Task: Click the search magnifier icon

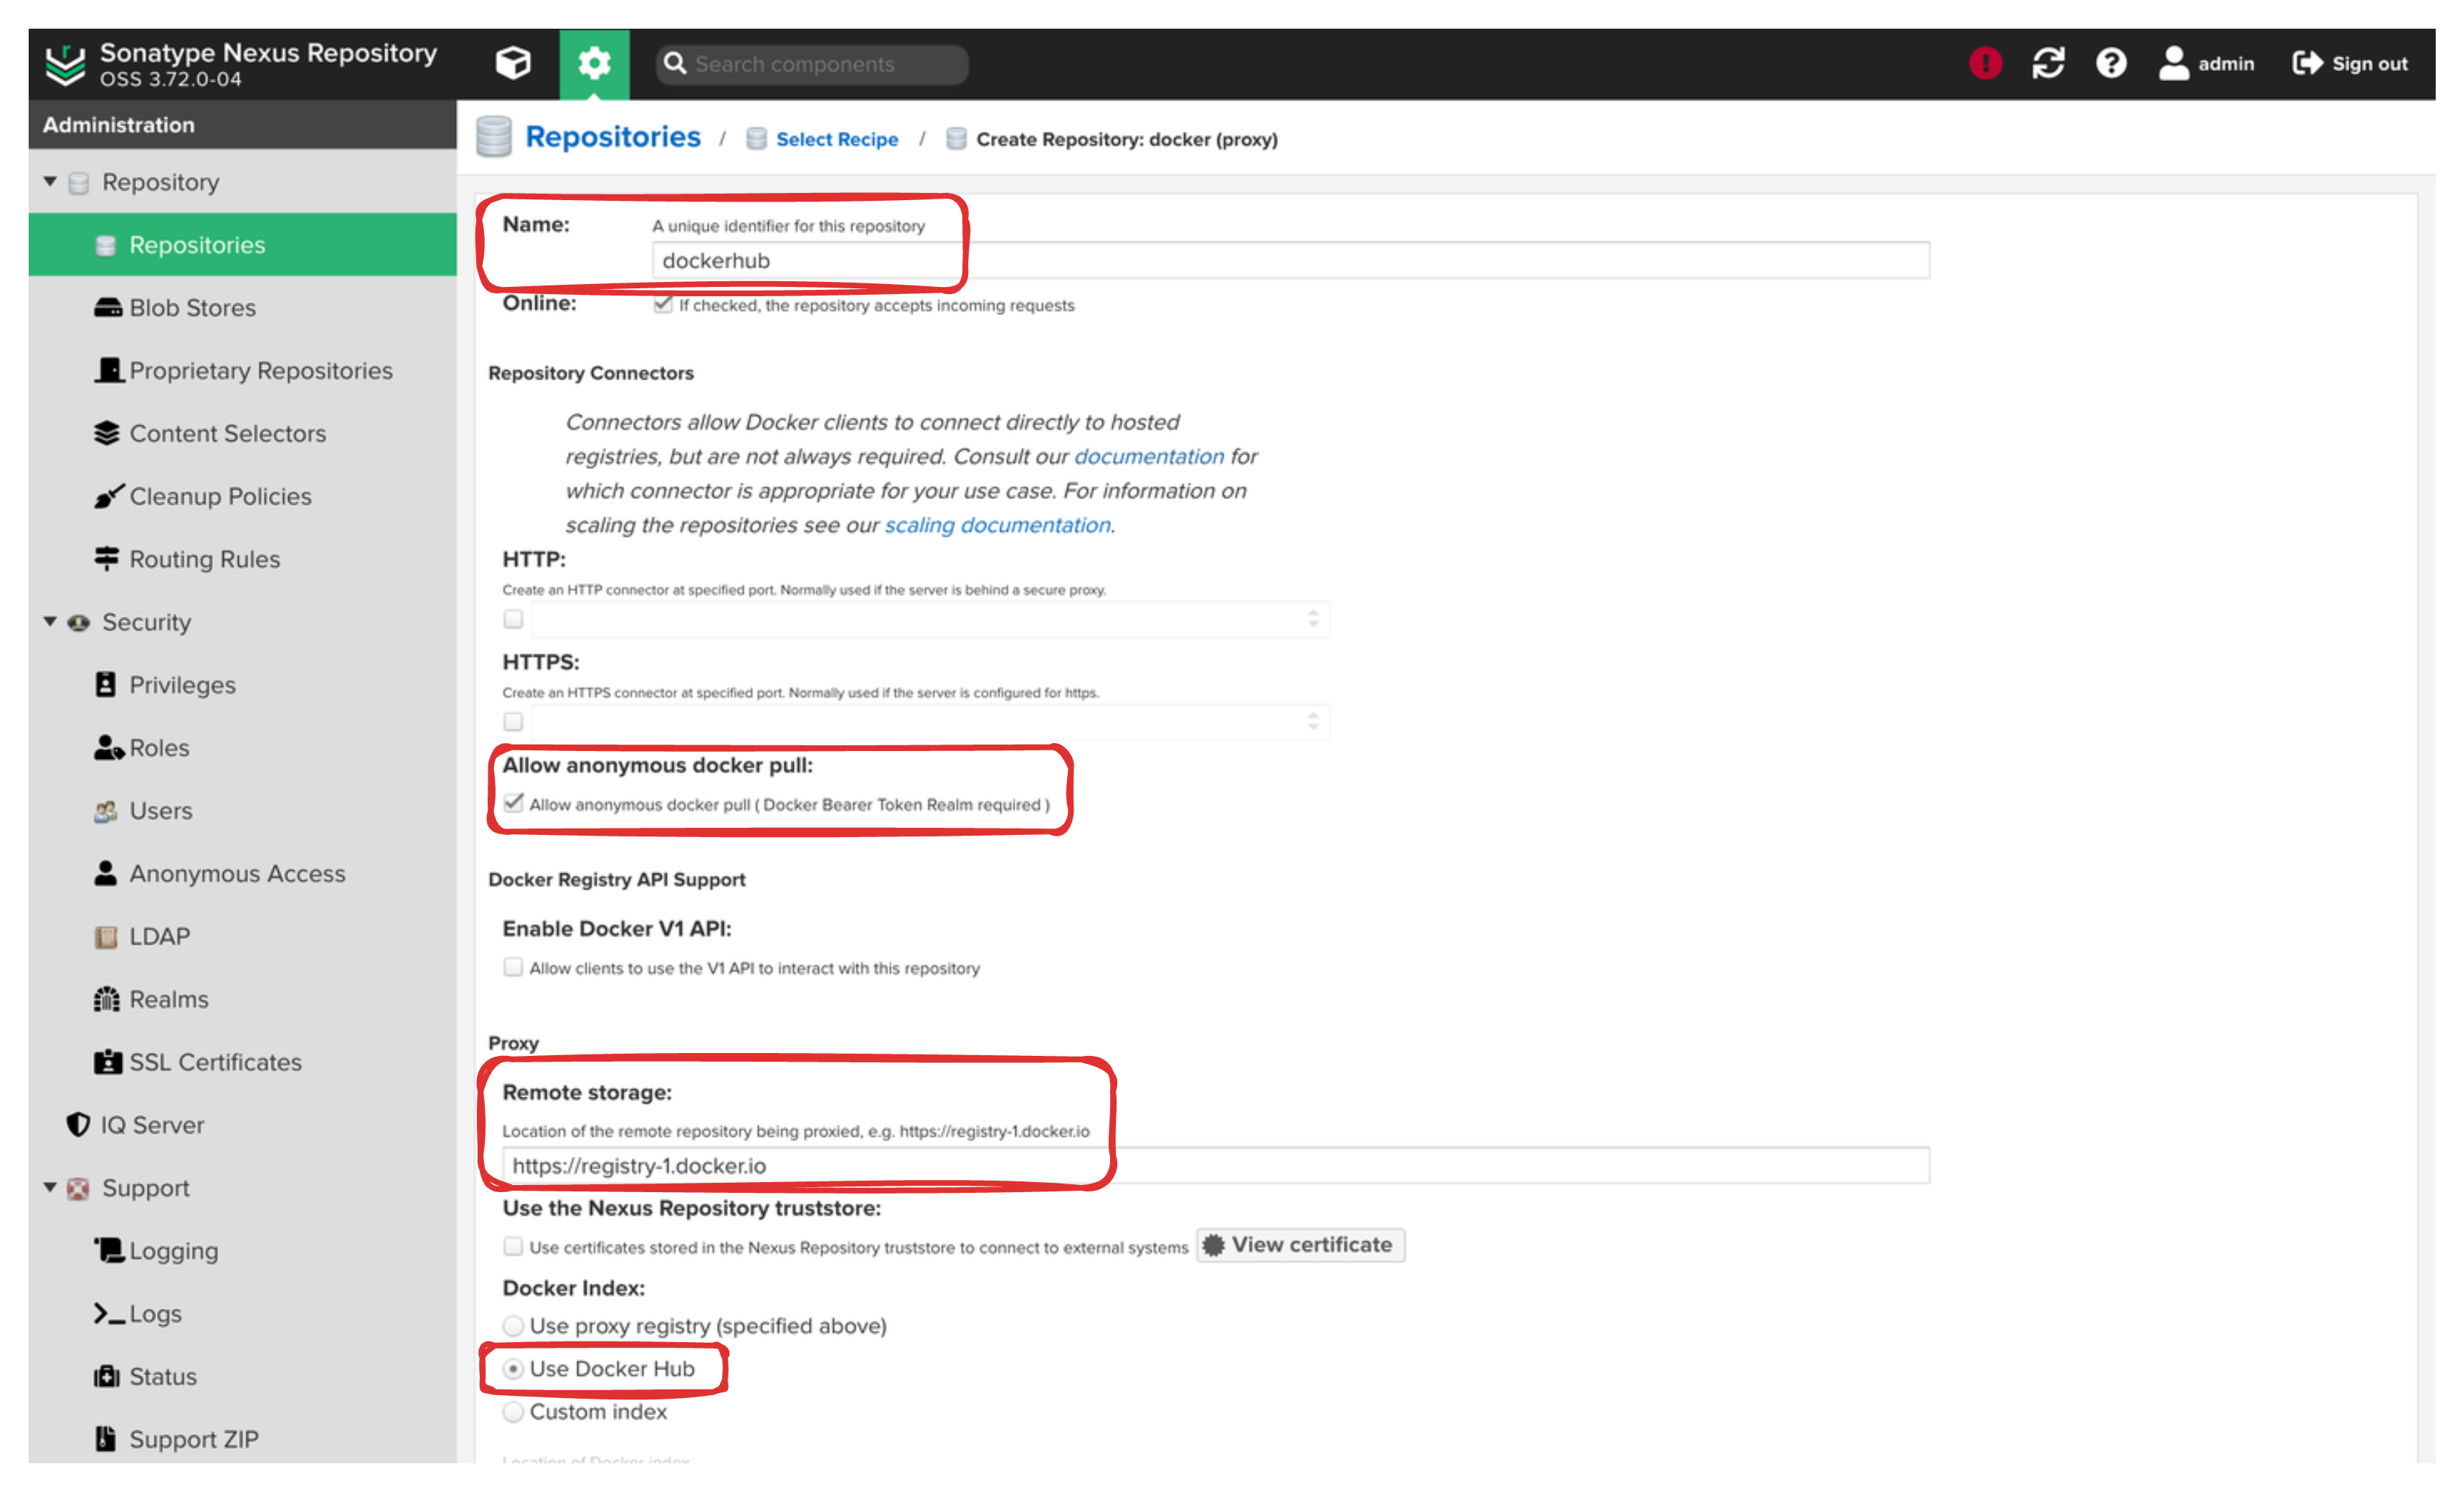Action: [675, 64]
